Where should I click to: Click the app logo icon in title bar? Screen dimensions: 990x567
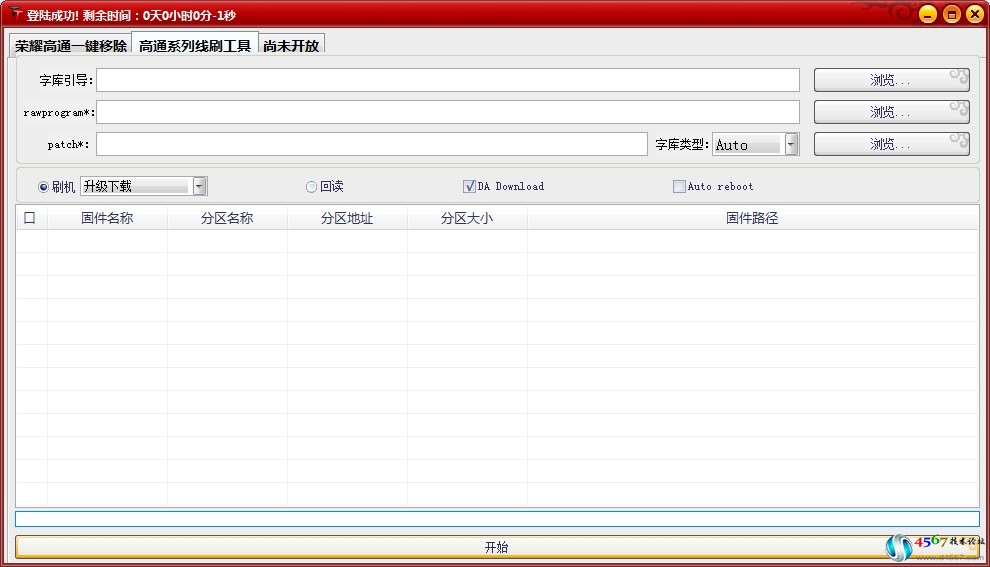pyautogui.click(x=15, y=13)
